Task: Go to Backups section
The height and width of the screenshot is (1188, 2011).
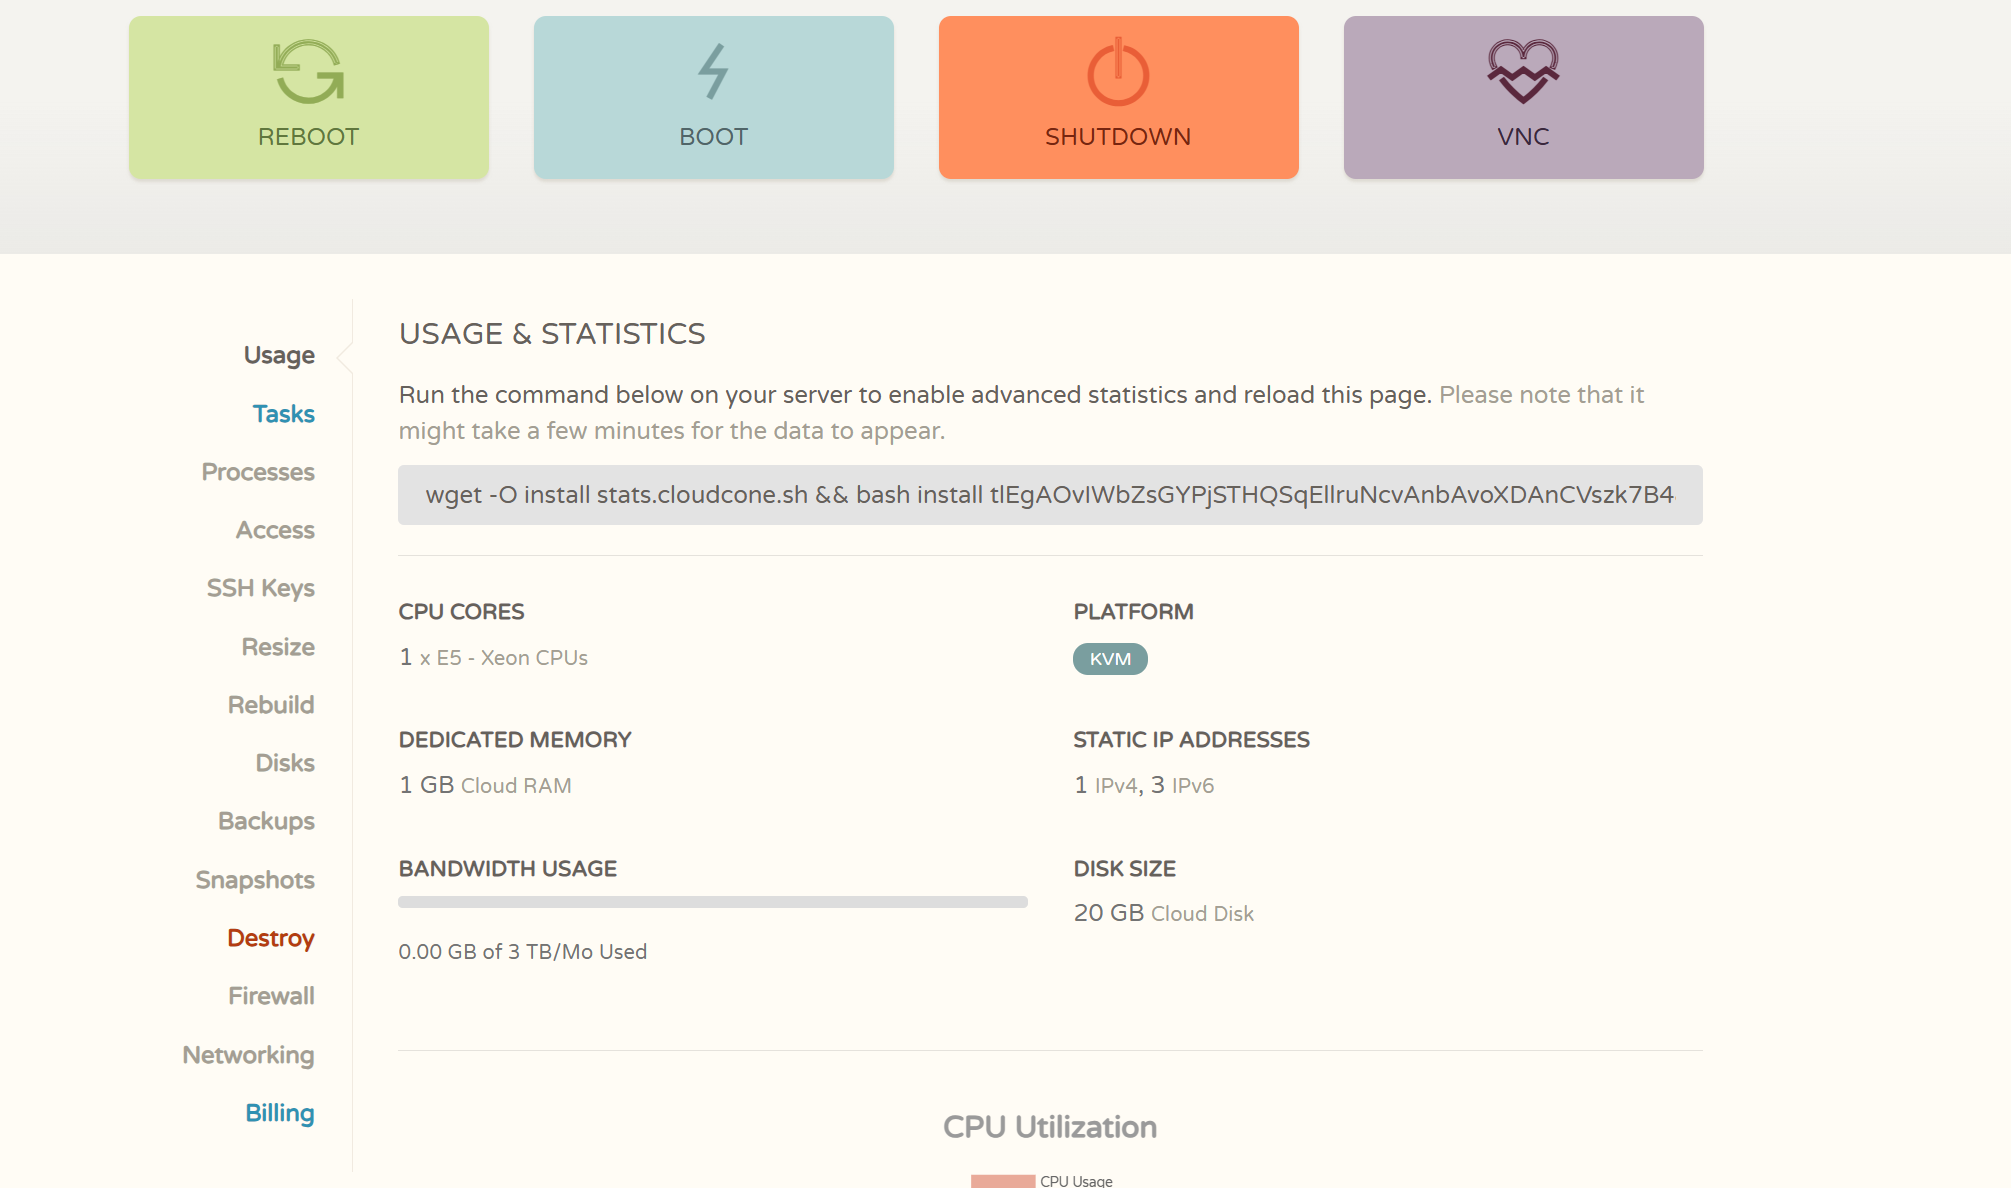Action: point(266,821)
